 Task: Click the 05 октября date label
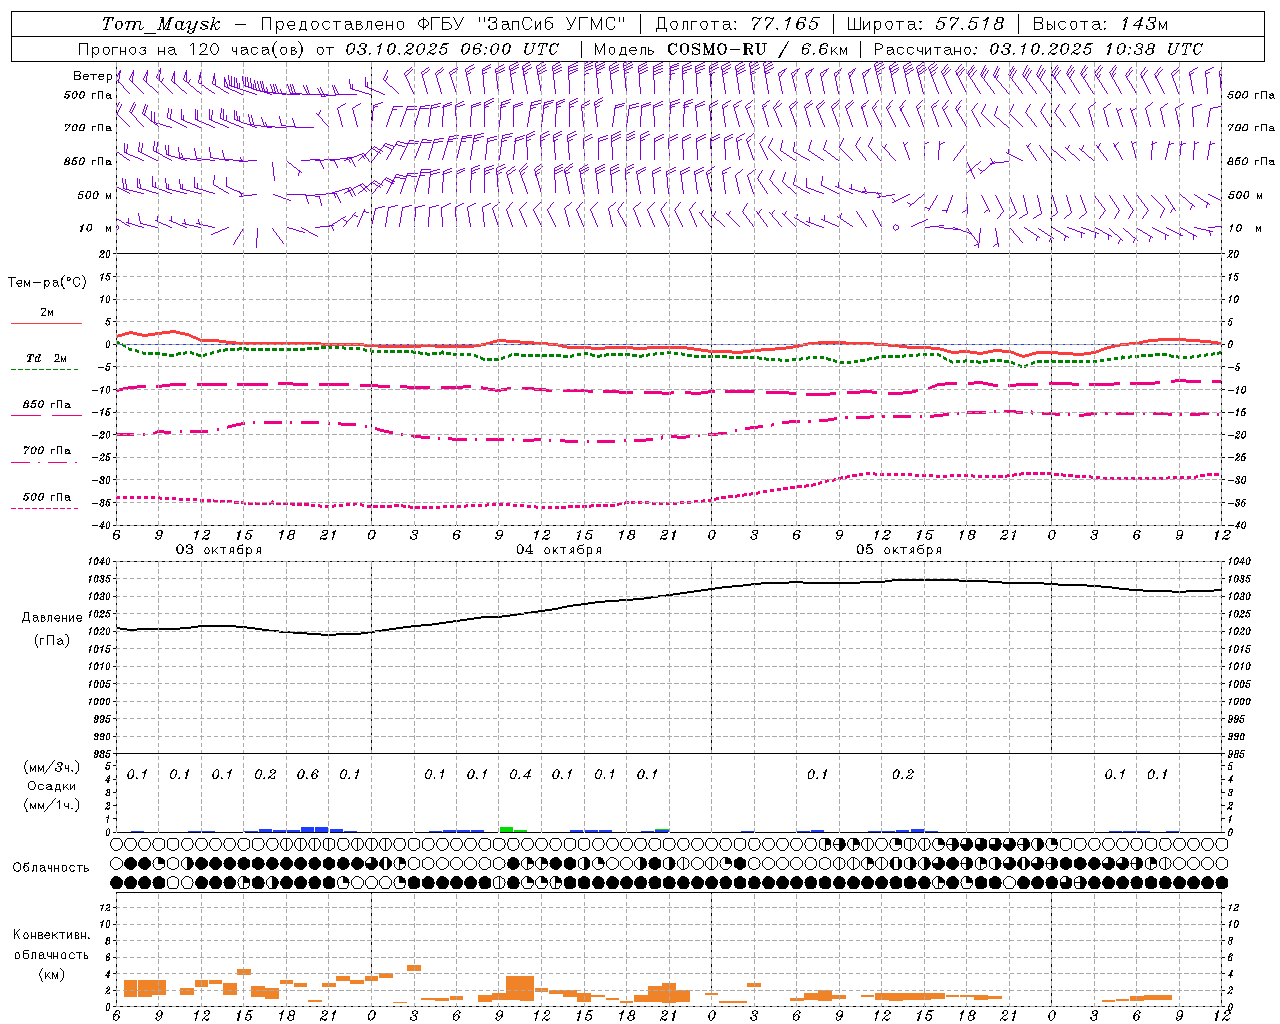tap(899, 550)
